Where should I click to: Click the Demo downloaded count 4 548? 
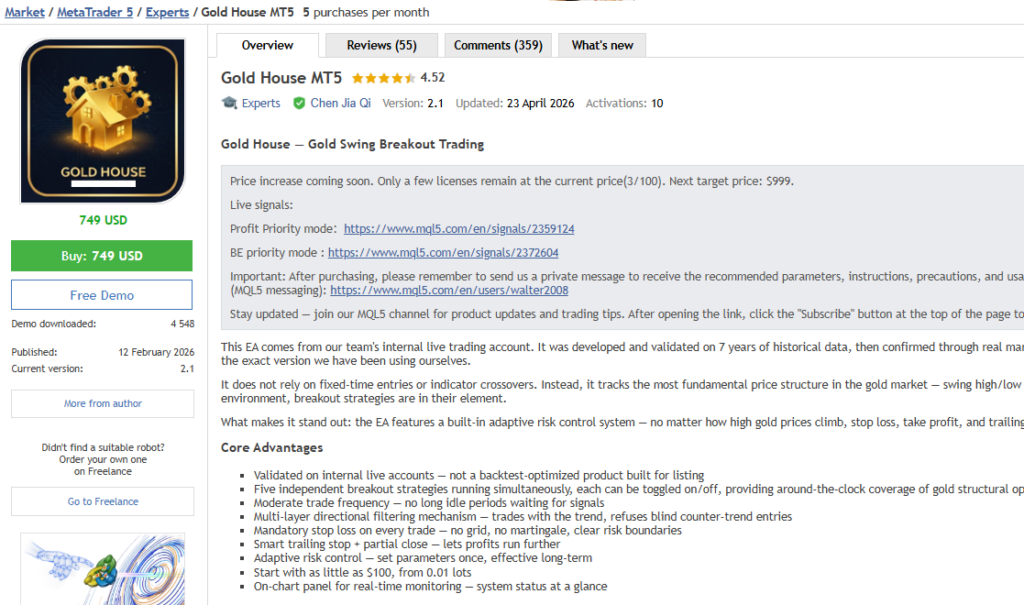182,324
